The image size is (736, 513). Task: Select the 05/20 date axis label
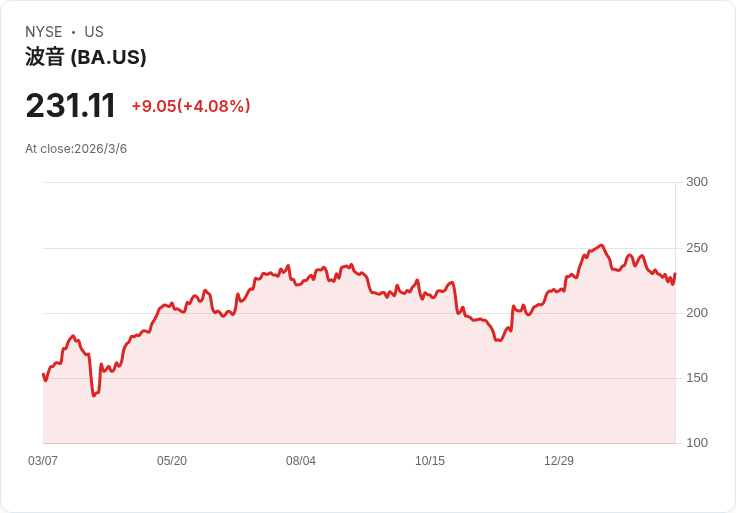[172, 461]
